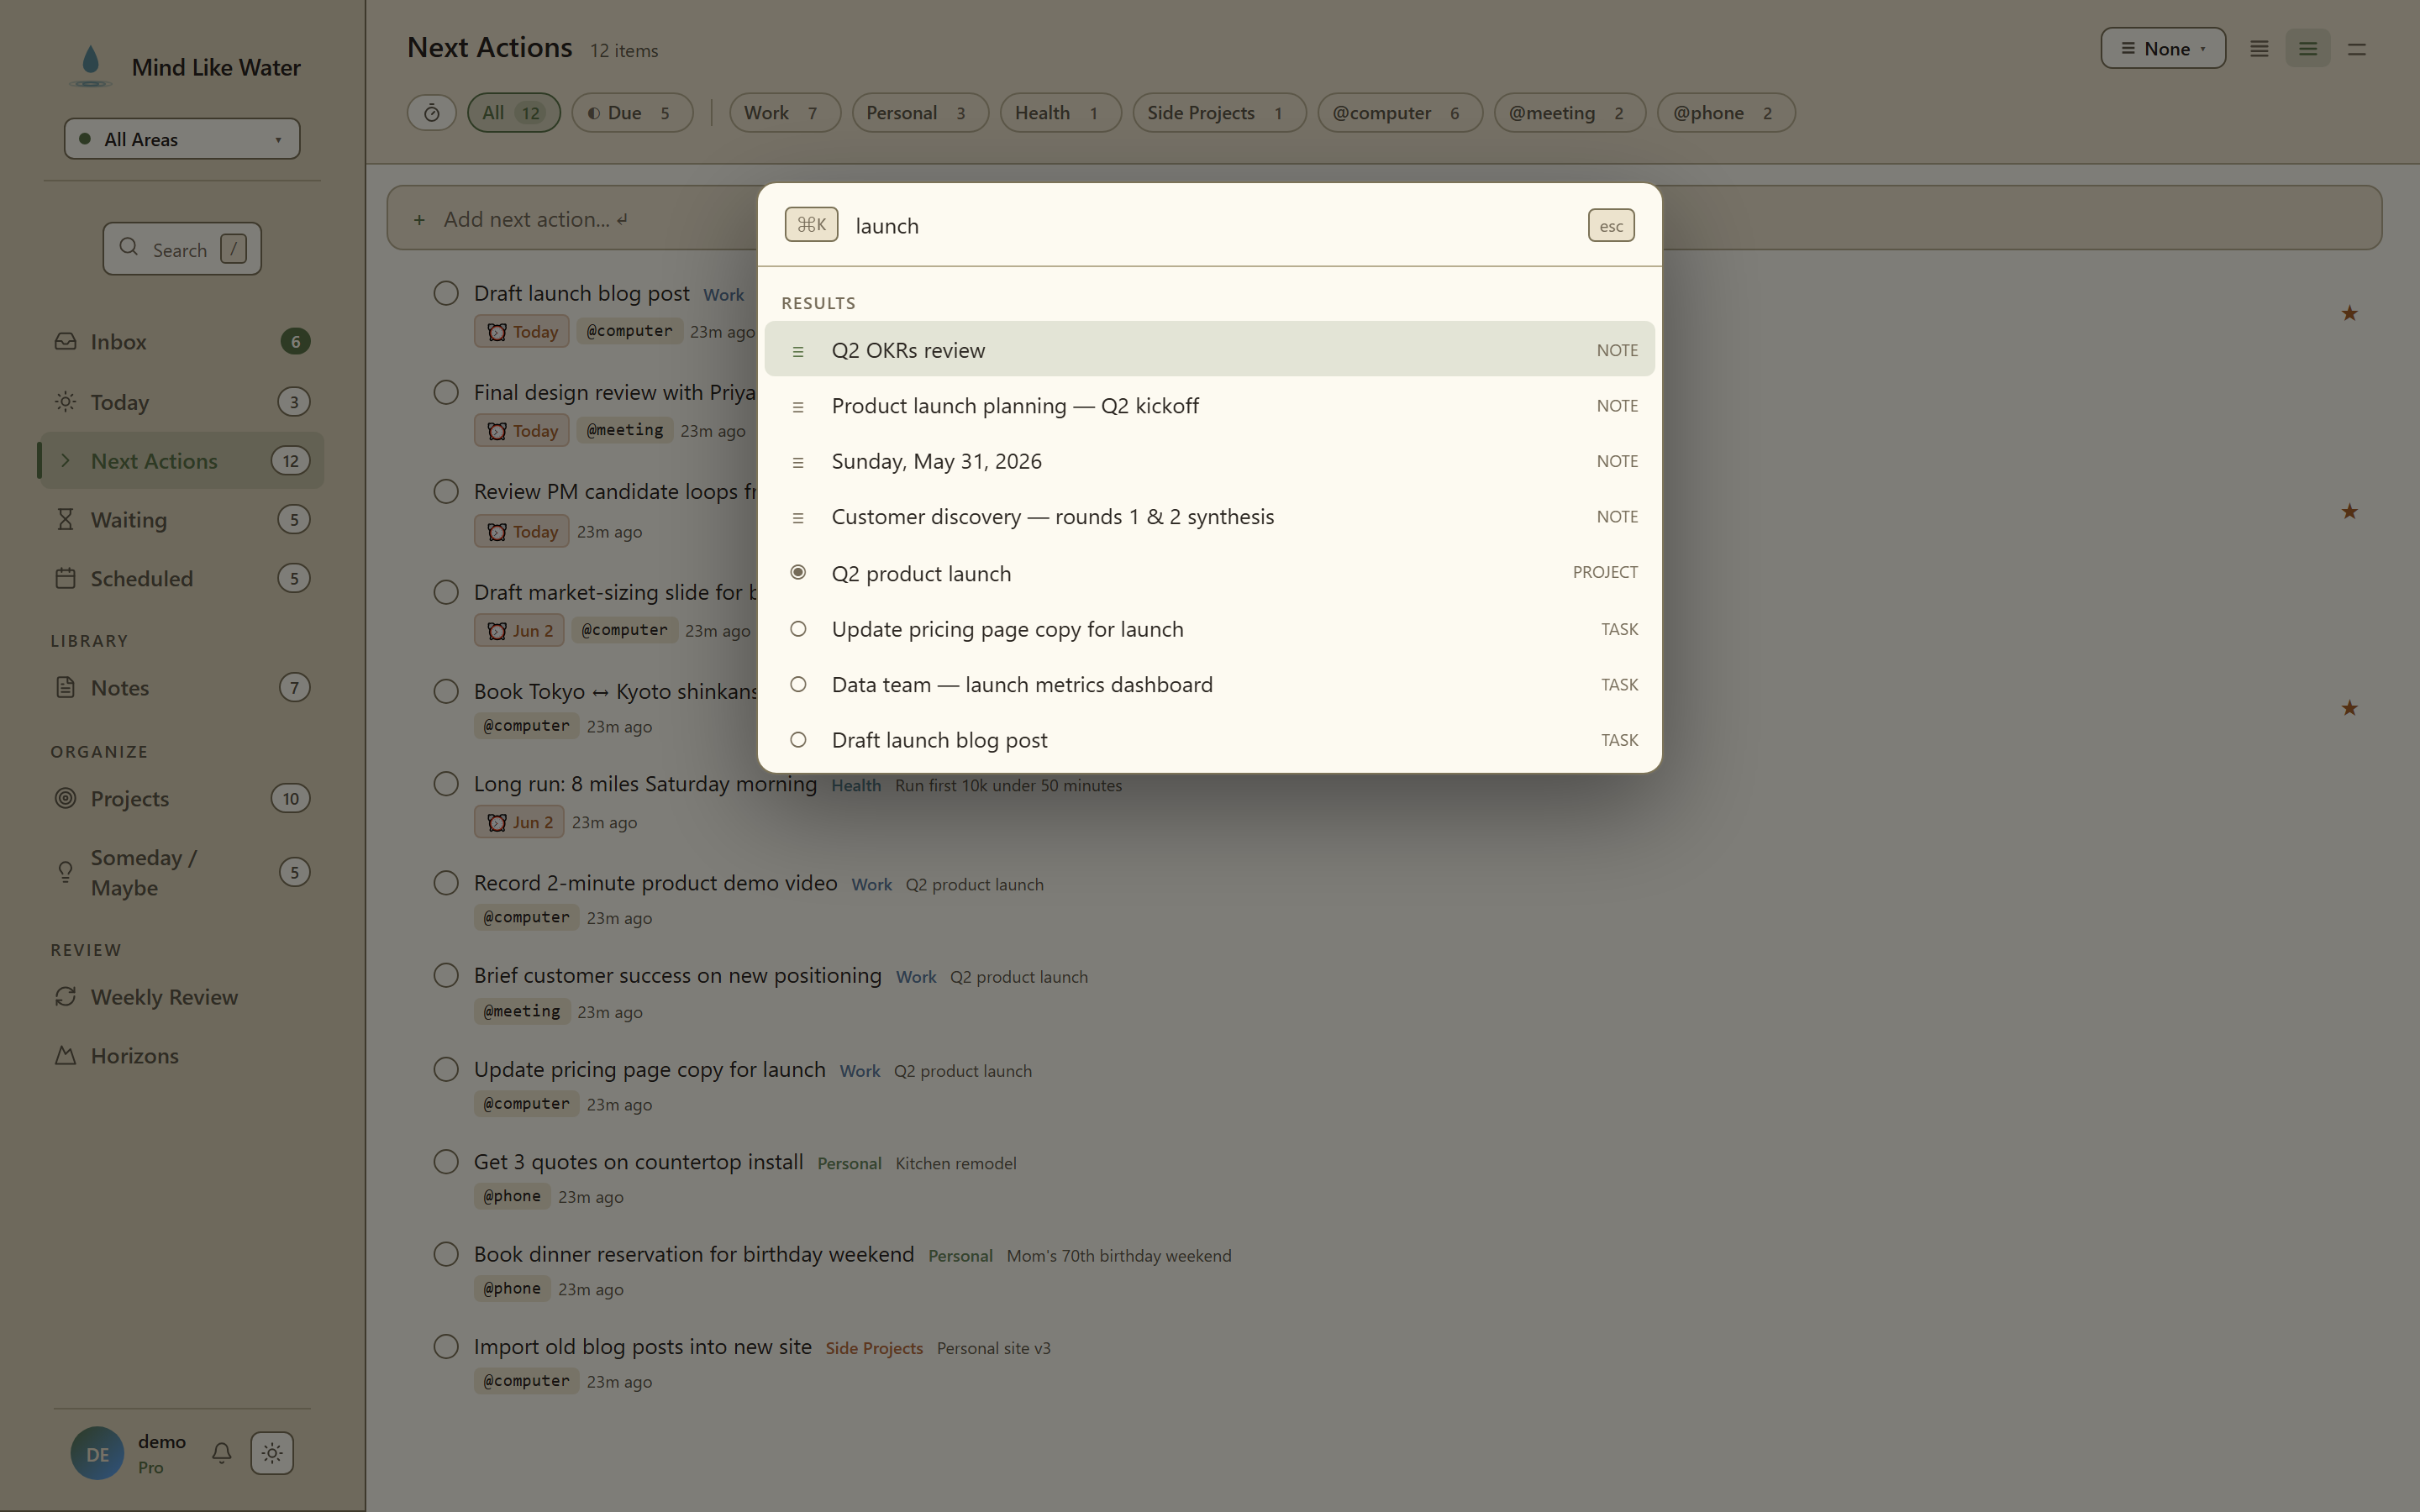Open Data team launch metrics dashboard result
Screen dimensions: 2420x1512
(x=1210, y=685)
